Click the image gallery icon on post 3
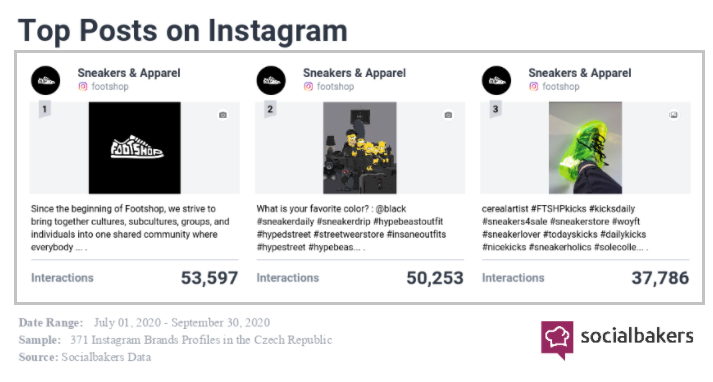 tap(673, 115)
